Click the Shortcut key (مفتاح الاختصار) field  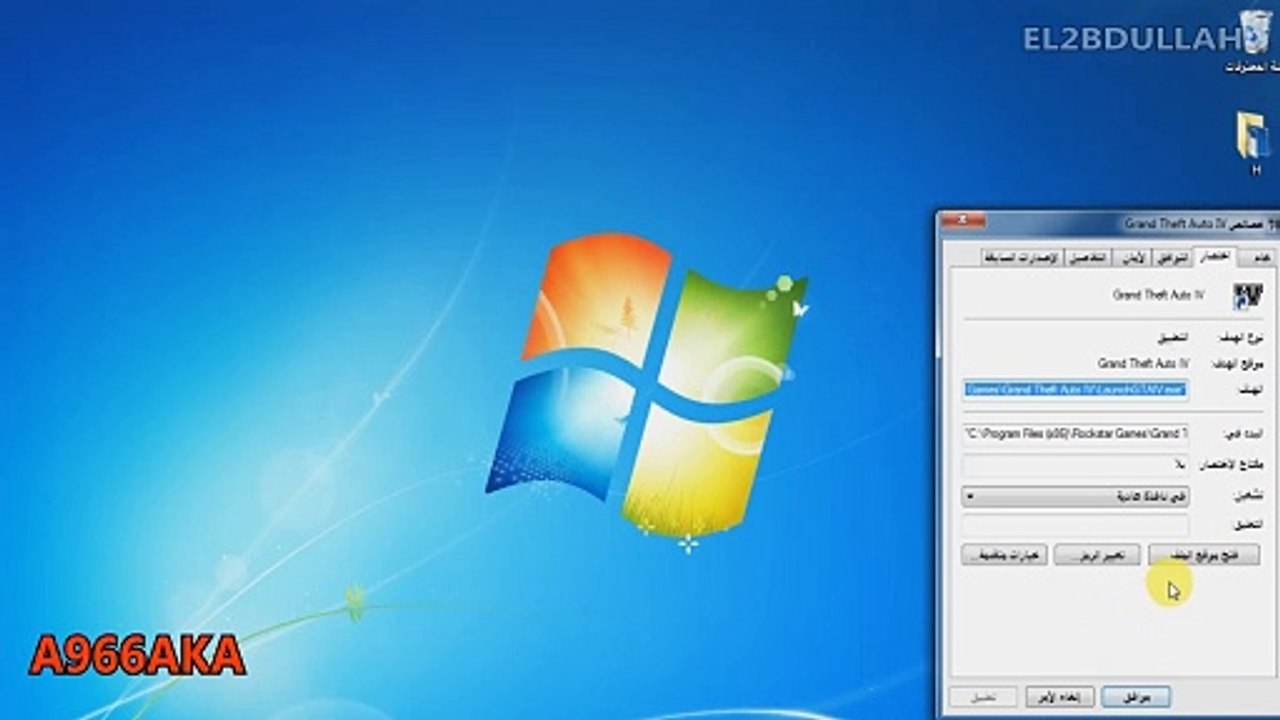pyautogui.click(x=1075, y=466)
